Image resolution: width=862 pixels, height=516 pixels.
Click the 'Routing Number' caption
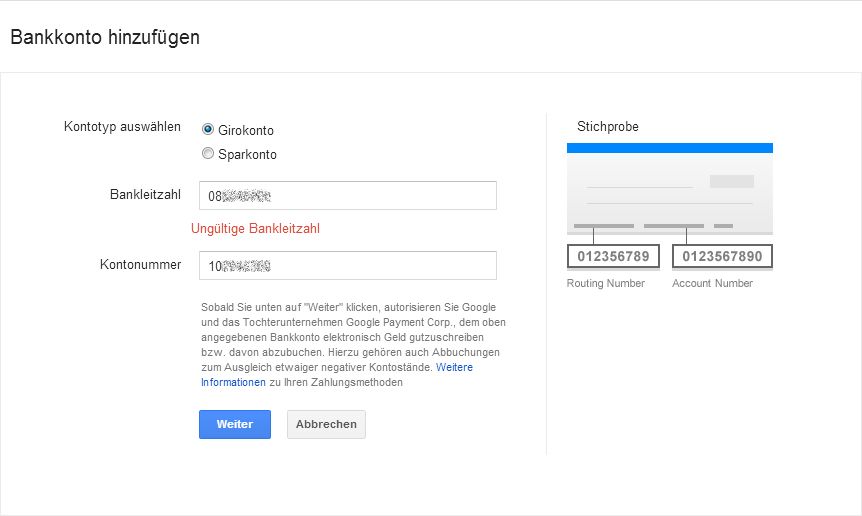(605, 283)
